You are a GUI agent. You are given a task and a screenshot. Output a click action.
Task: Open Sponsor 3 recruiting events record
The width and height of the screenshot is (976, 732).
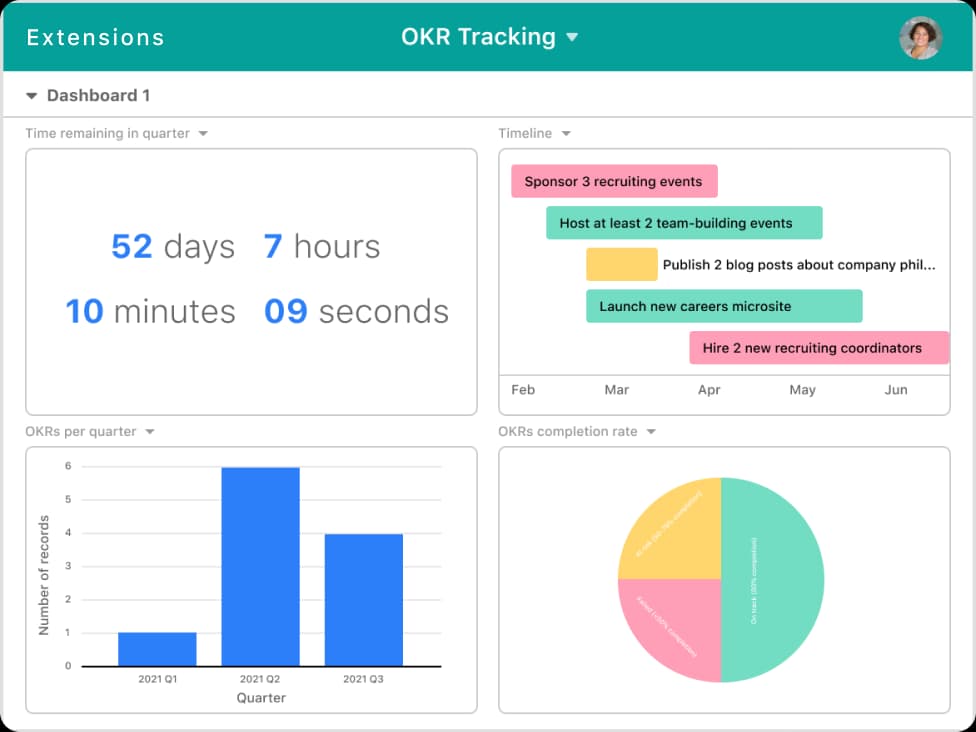tap(614, 181)
